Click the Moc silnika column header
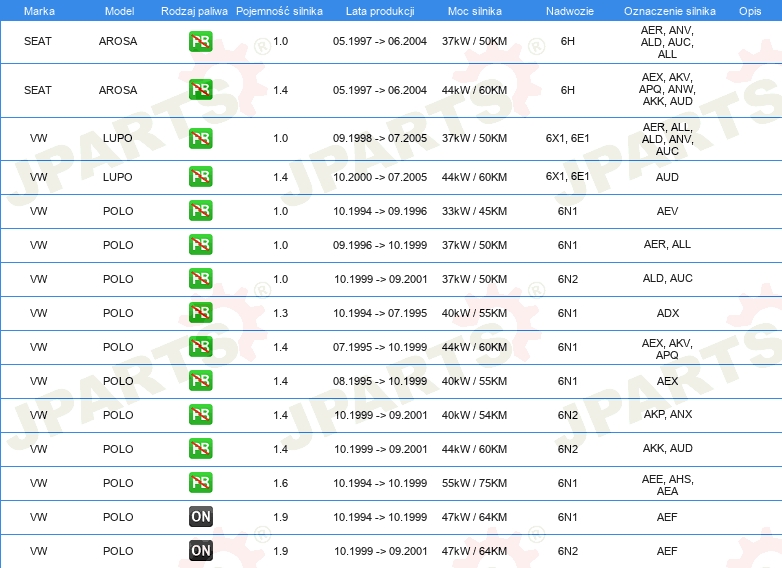Image resolution: width=782 pixels, height=568 pixels. [474, 11]
